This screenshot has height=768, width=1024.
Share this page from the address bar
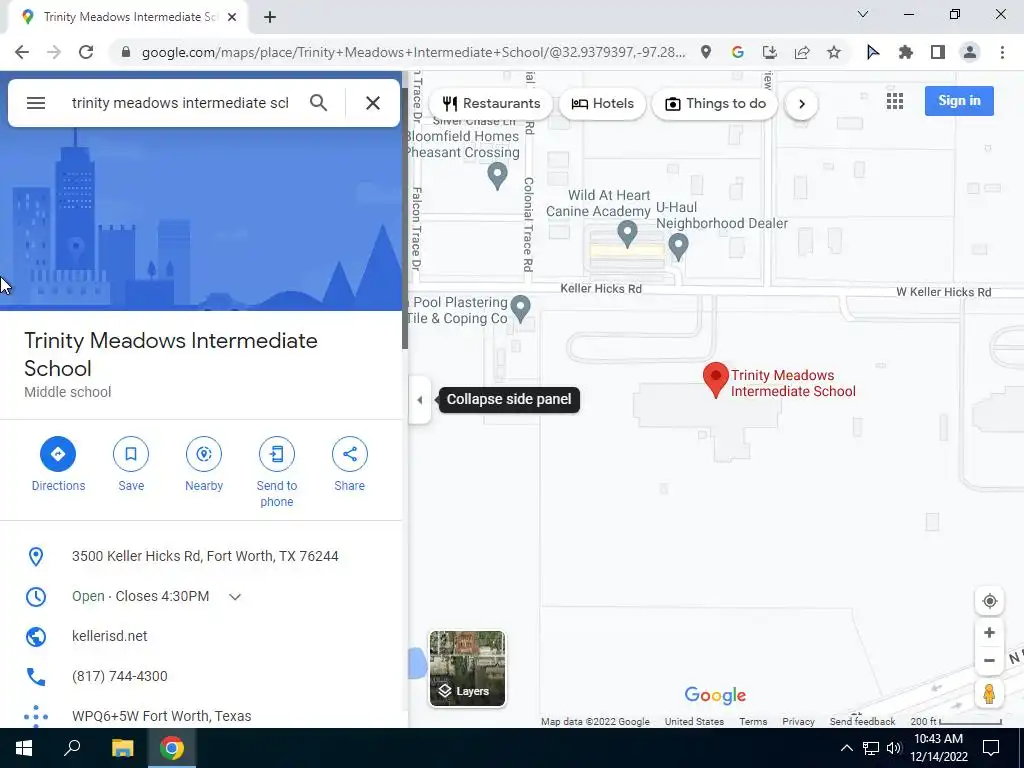point(802,52)
